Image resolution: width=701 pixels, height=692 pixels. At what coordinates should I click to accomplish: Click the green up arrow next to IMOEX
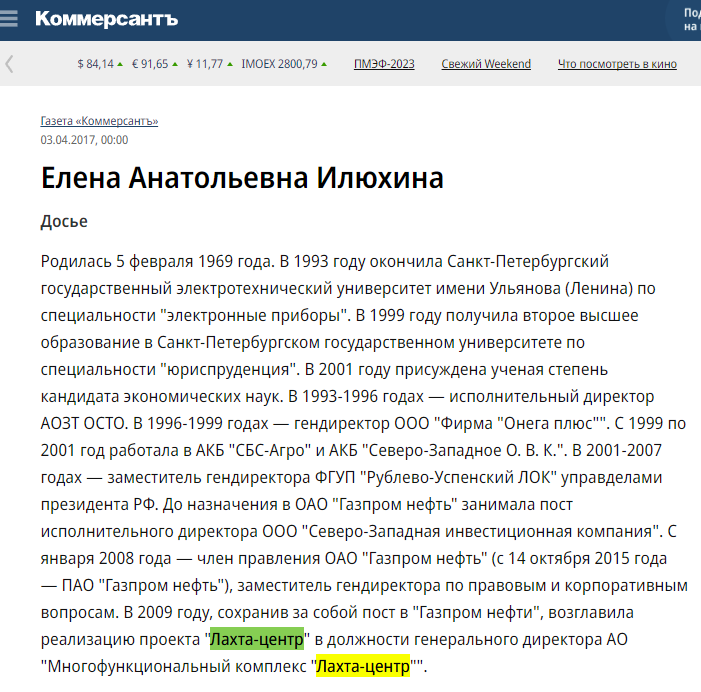324,64
